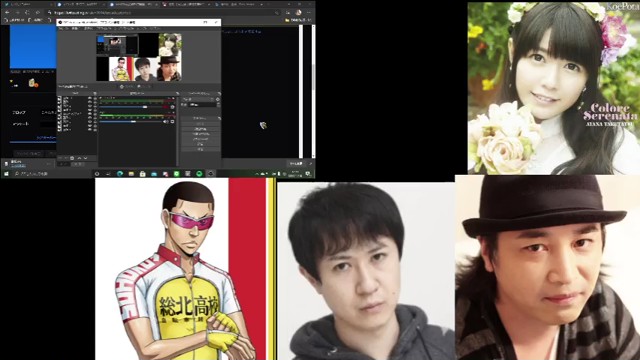Open Microsoft Edge from the taskbar
Image resolution: width=640 pixels, height=360 pixels.
tap(120, 174)
